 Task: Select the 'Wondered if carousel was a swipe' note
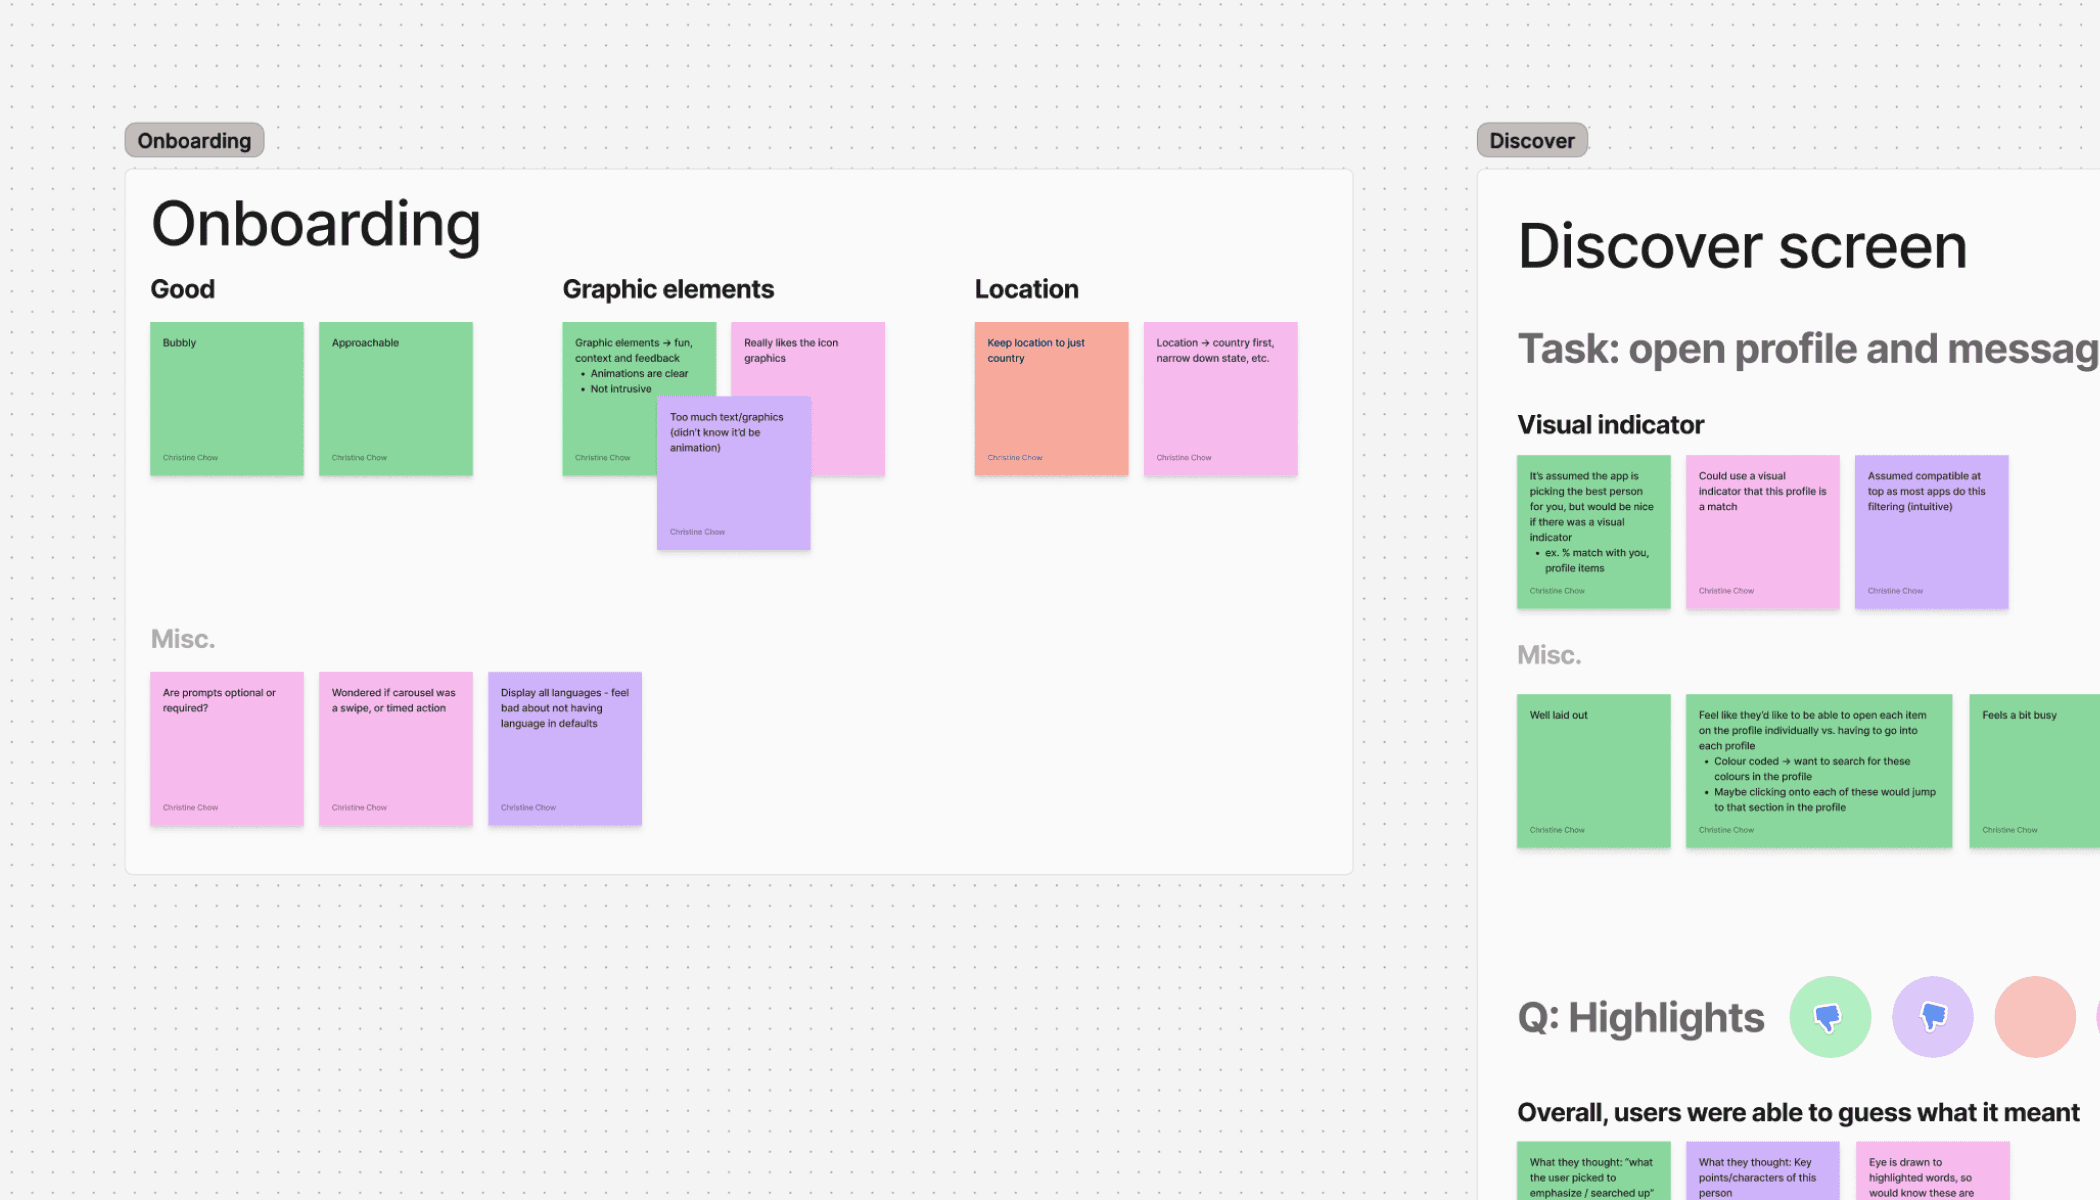(x=396, y=748)
